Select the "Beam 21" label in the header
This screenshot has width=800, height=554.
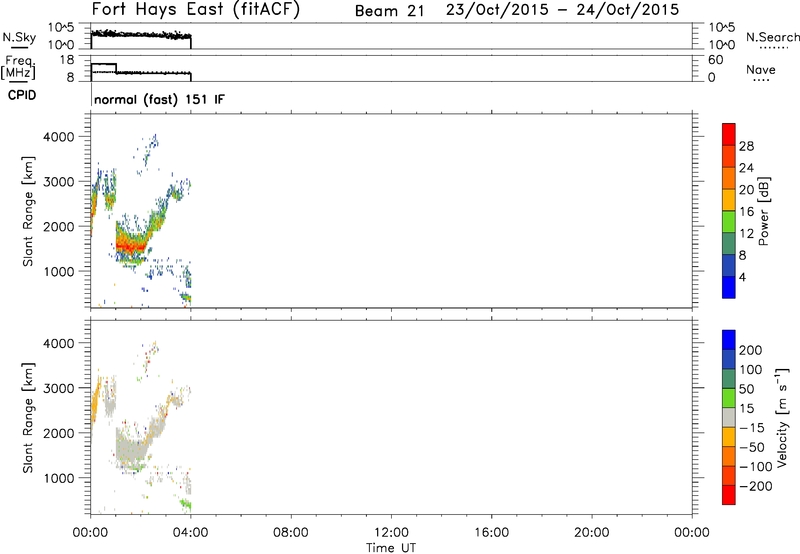pyautogui.click(x=390, y=11)
